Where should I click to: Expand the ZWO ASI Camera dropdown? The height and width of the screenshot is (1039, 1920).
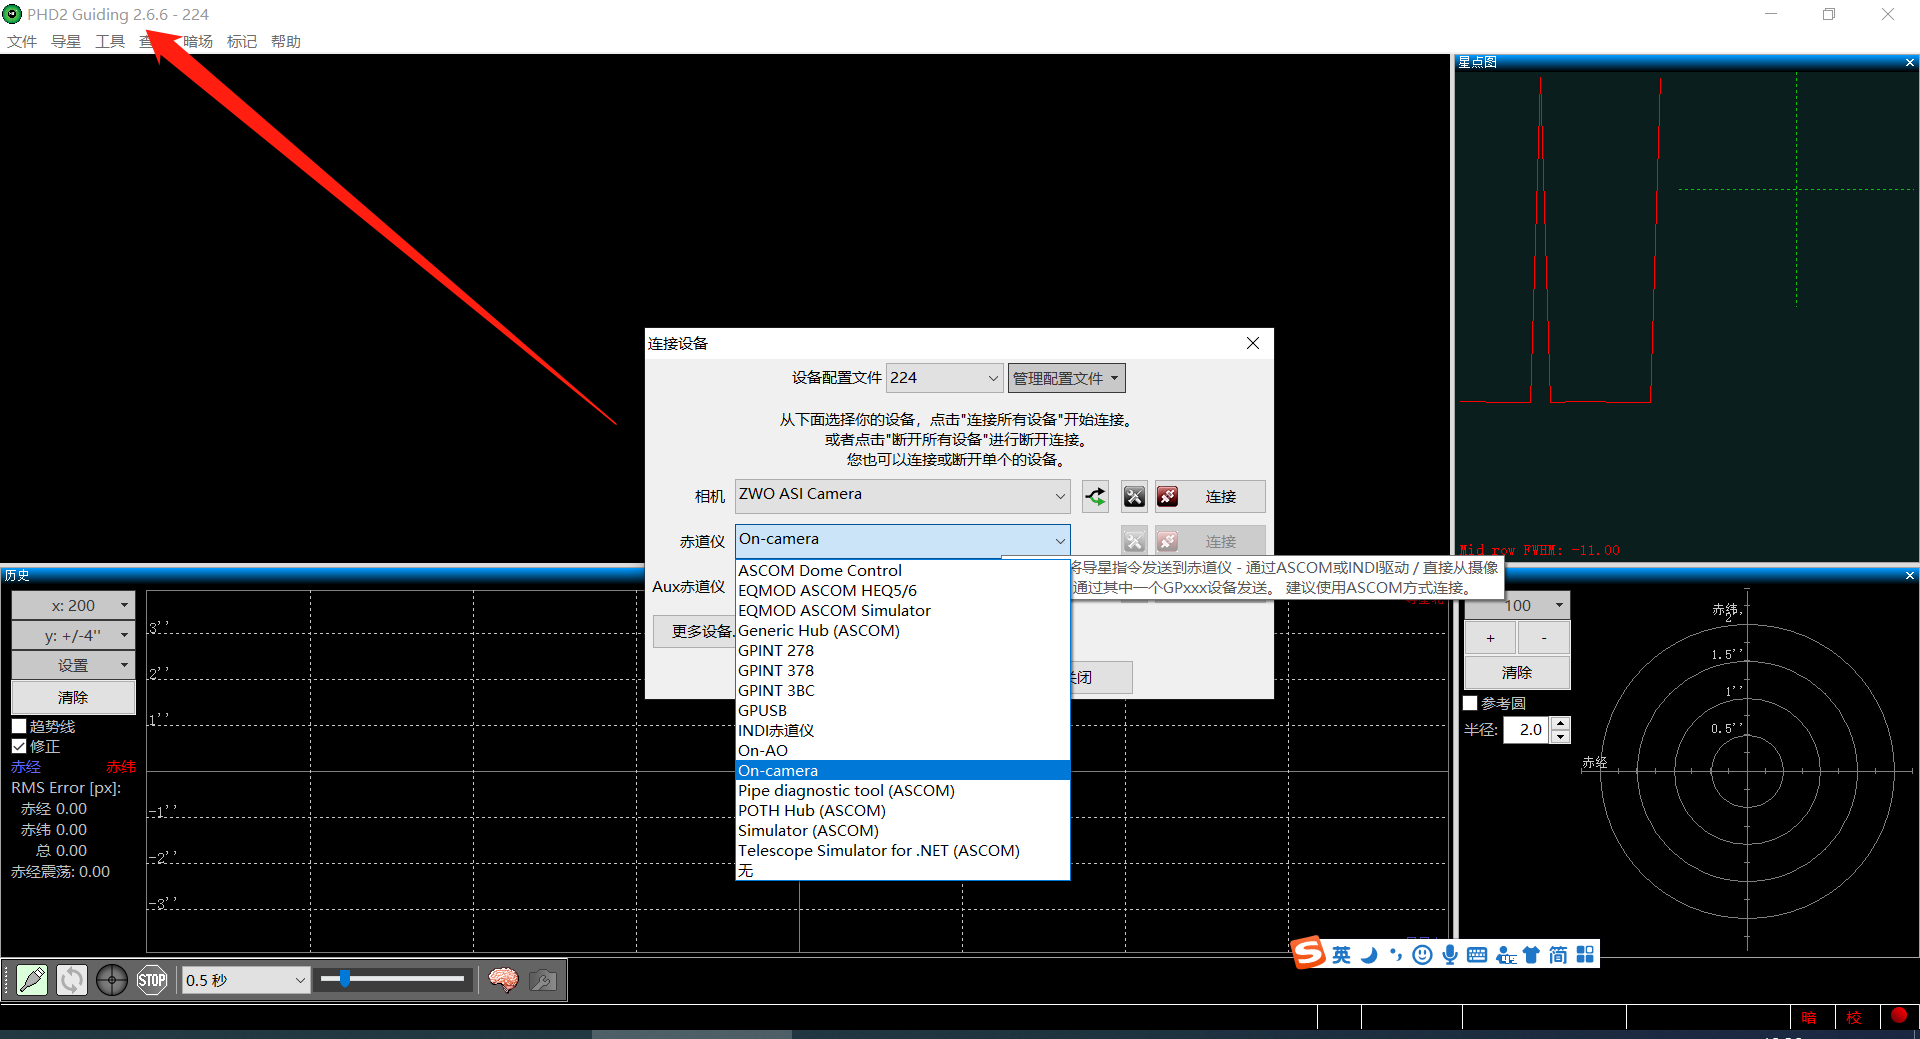tap(902, 495)
